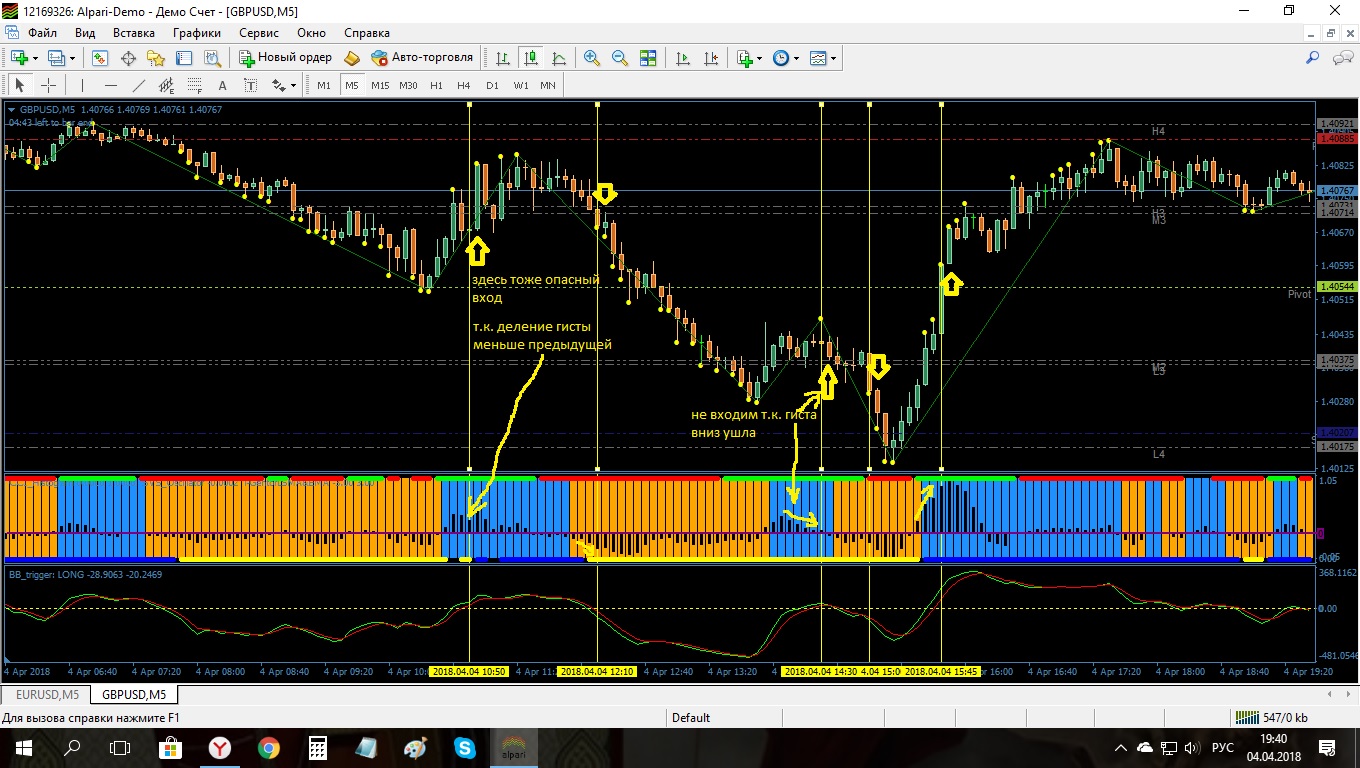Open Skype from the taskbar
Viewport: 1360px width, 768px height.
pos(465,747)
